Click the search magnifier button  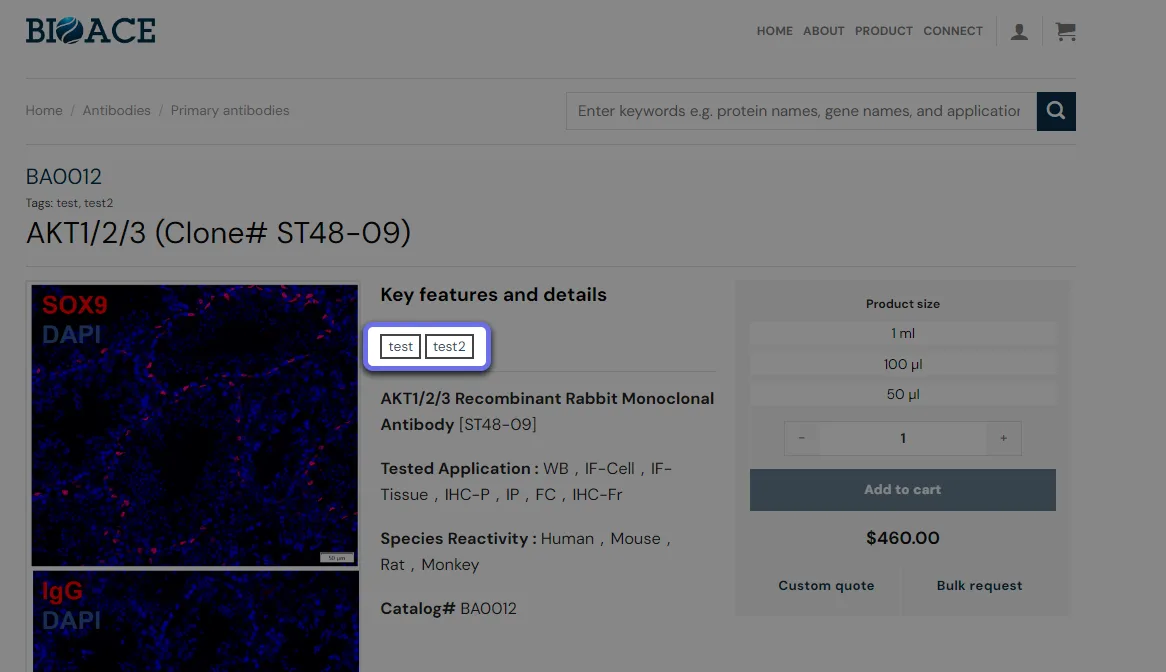pos(1056,112)
